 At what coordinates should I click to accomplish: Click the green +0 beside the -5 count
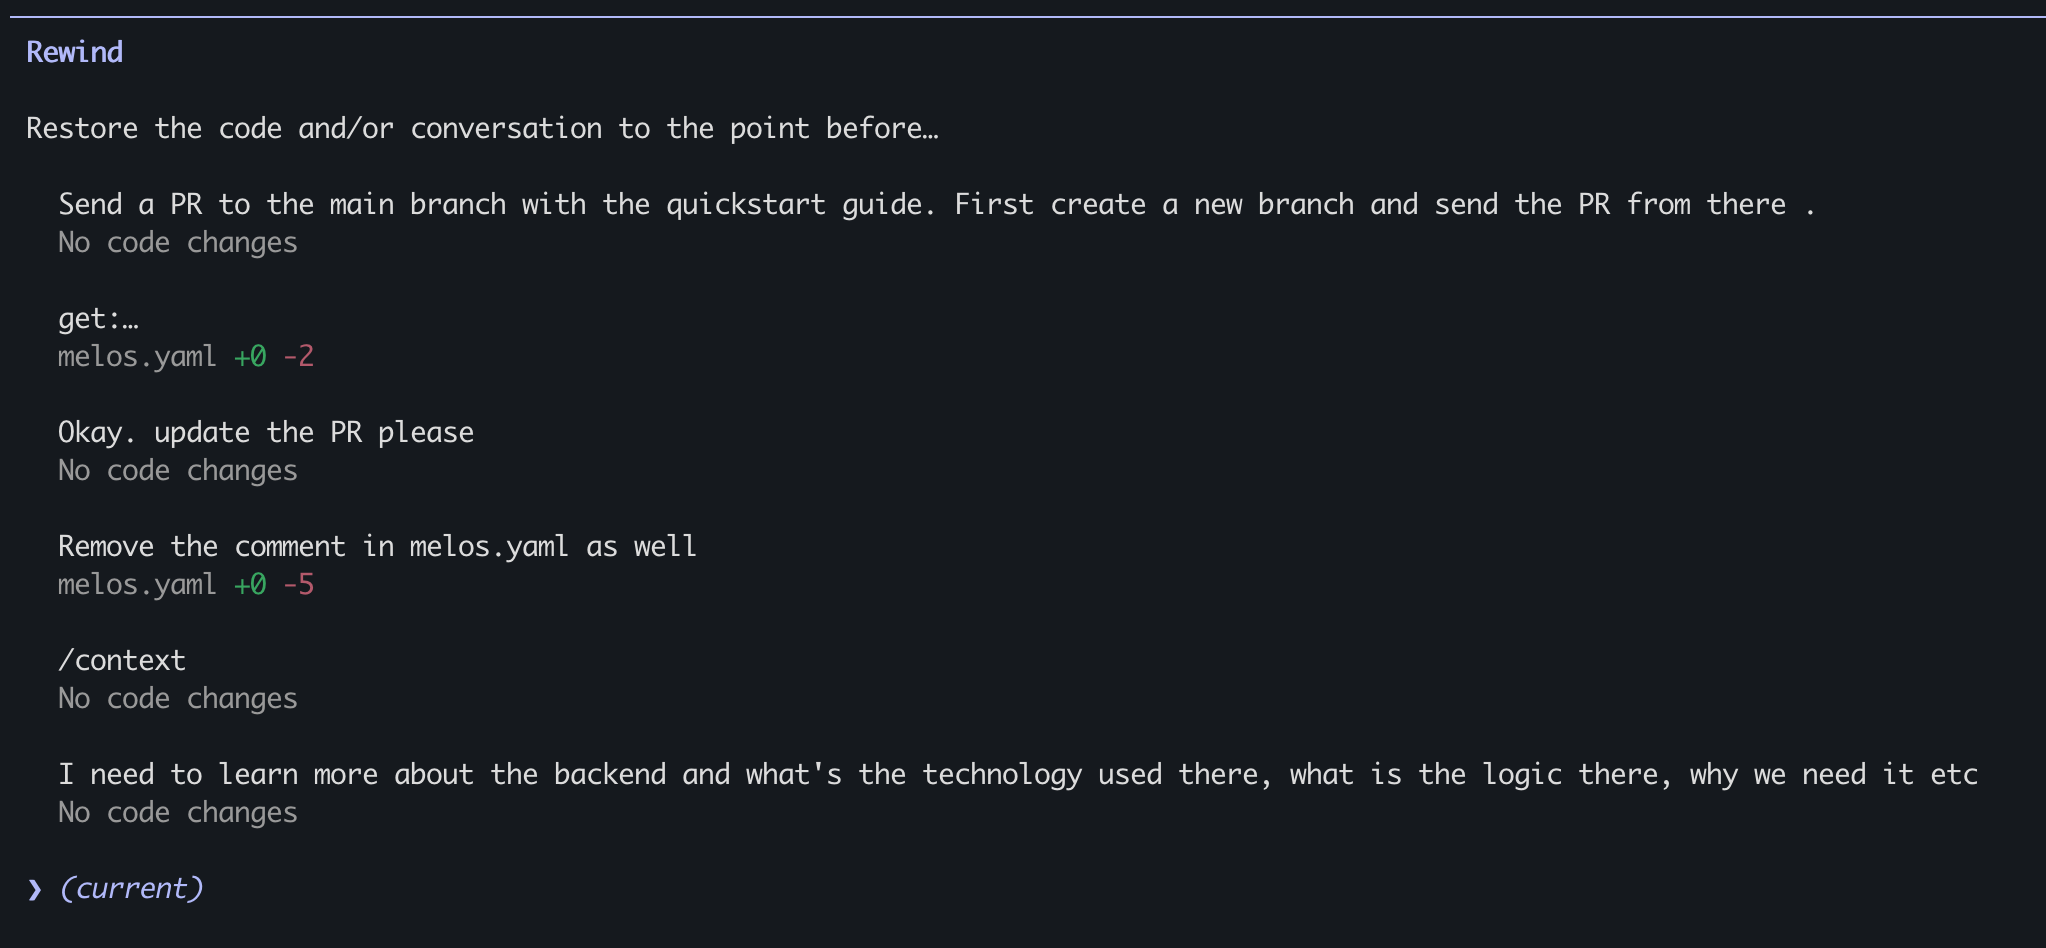click(x=250, y=585)
